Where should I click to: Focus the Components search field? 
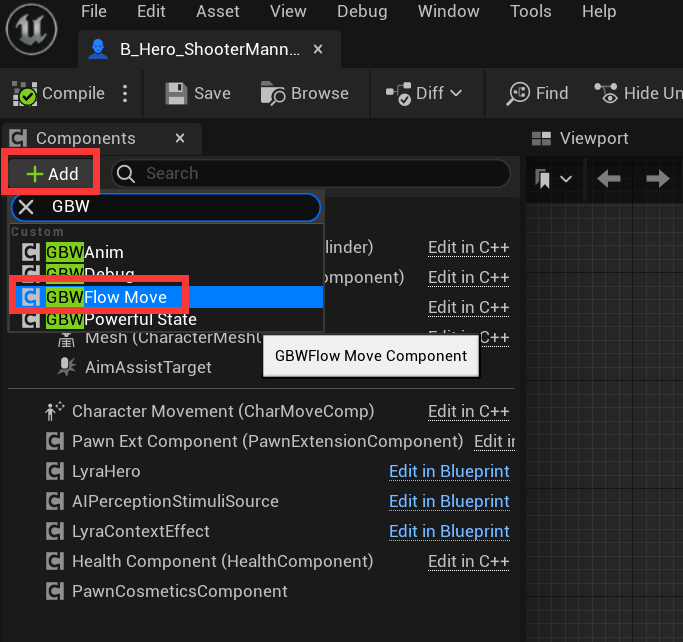(311, 173)
